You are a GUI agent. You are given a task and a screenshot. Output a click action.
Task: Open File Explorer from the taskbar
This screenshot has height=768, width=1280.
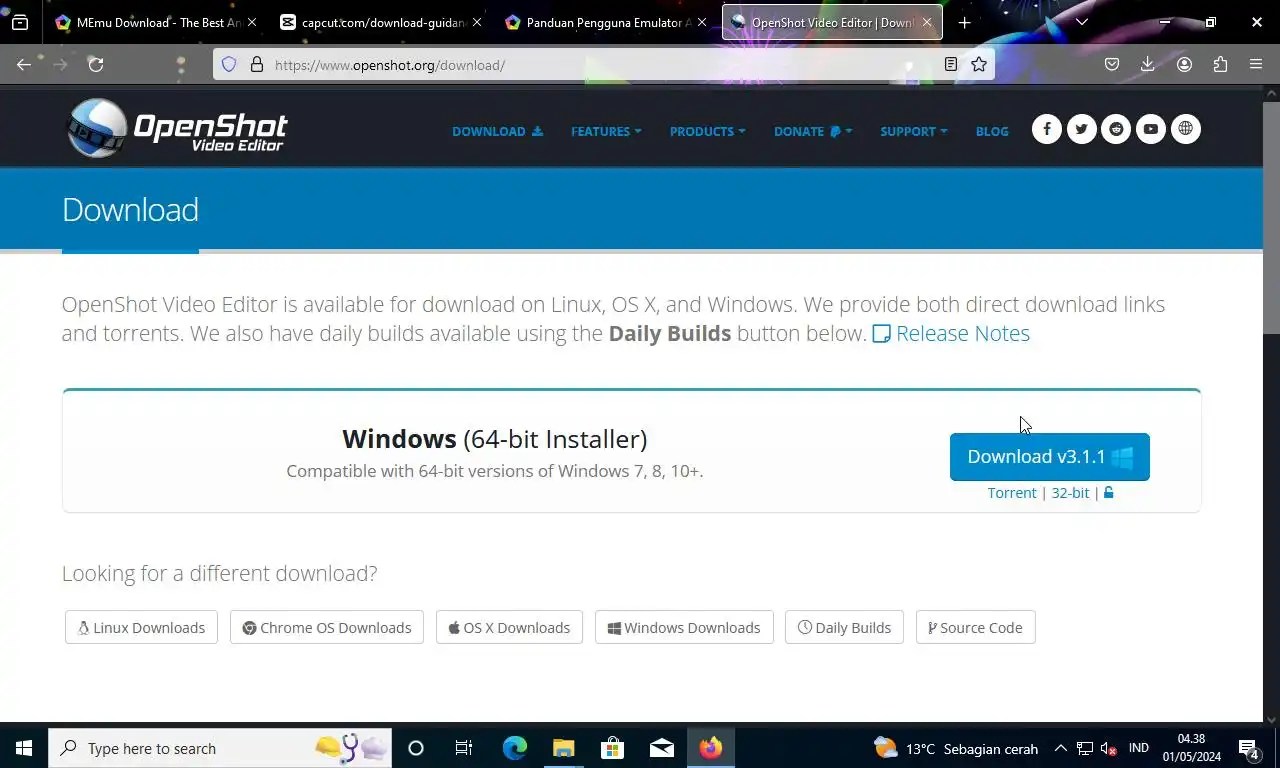tap(564, 748)
